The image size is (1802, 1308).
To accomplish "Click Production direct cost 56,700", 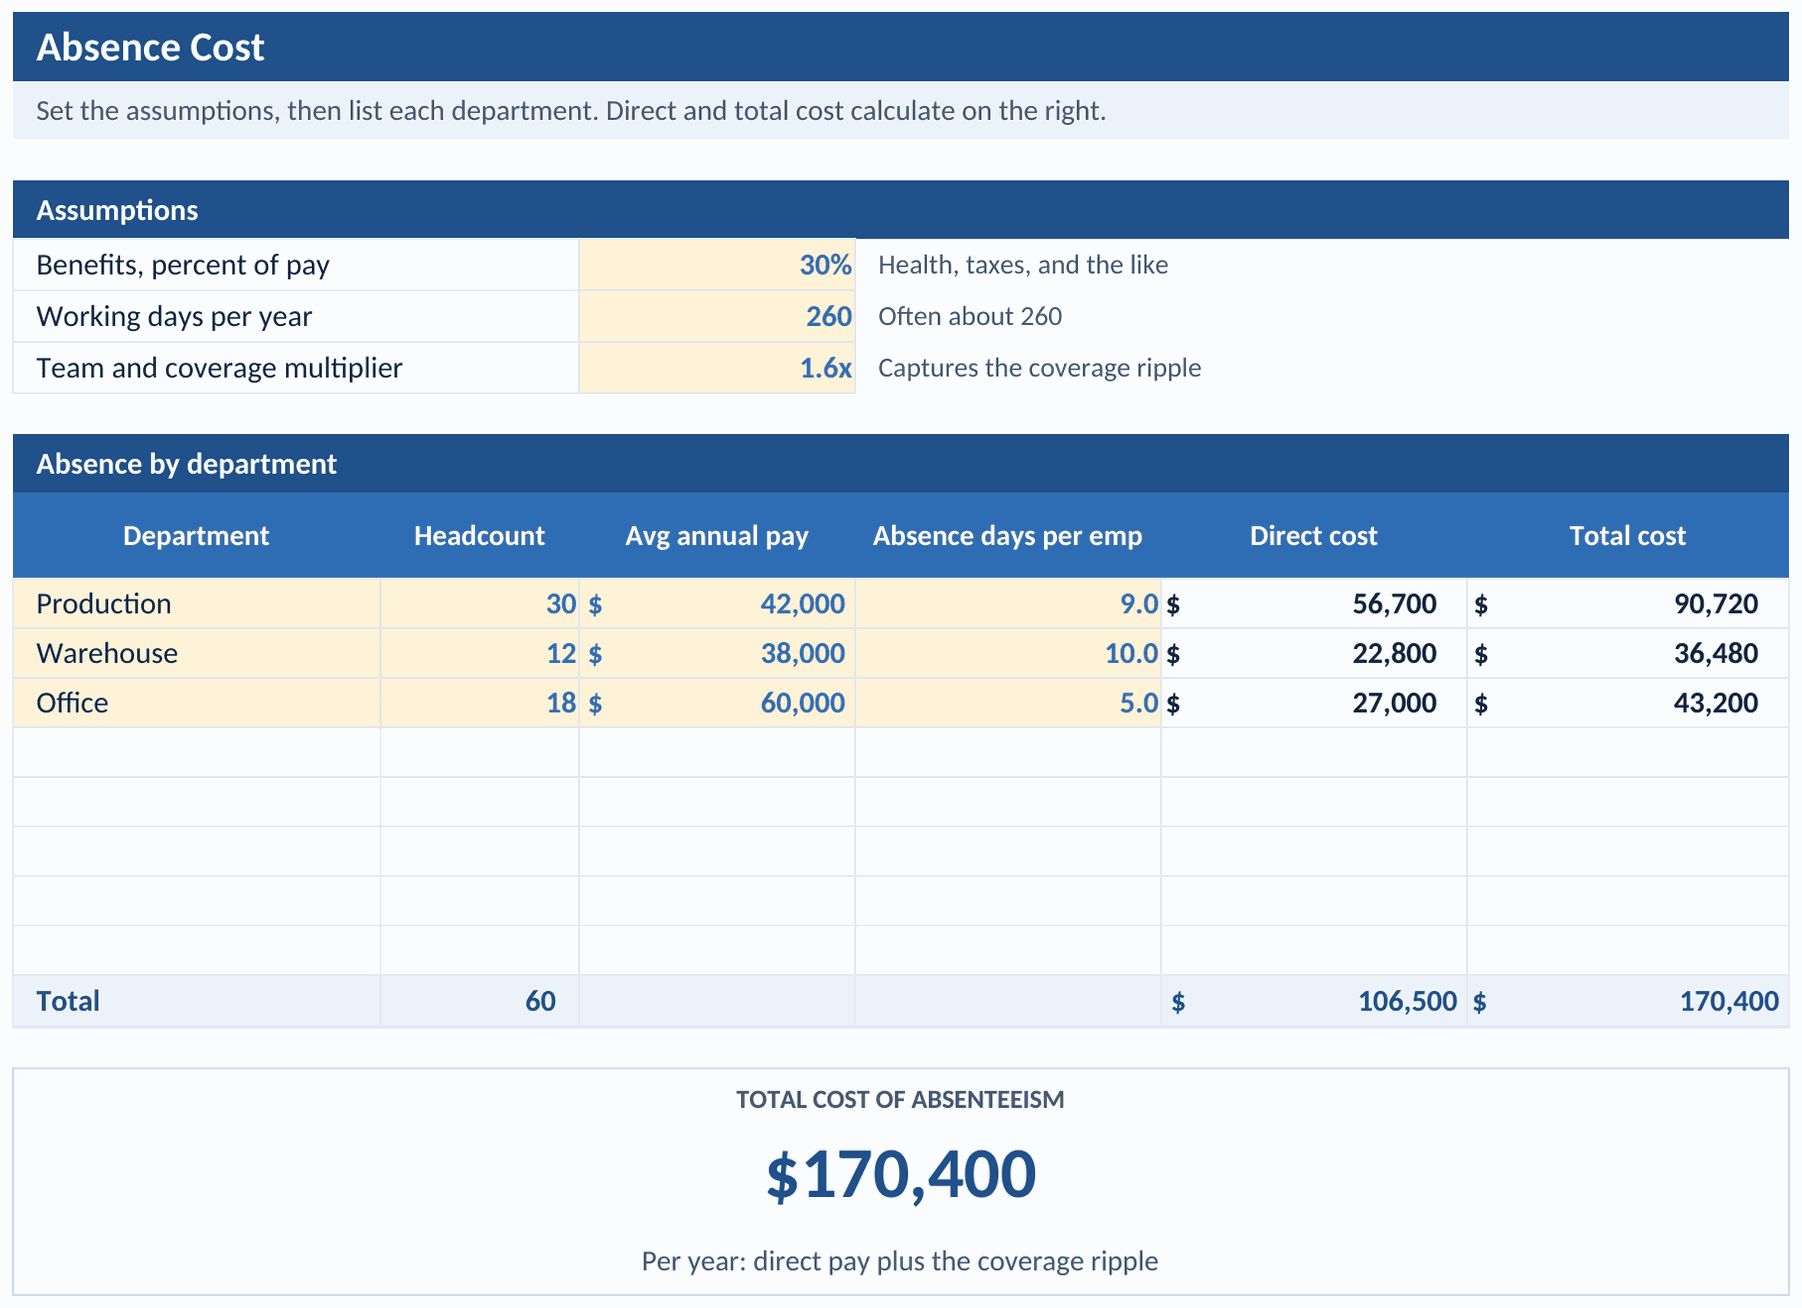I will click(x=1314, y=604).
